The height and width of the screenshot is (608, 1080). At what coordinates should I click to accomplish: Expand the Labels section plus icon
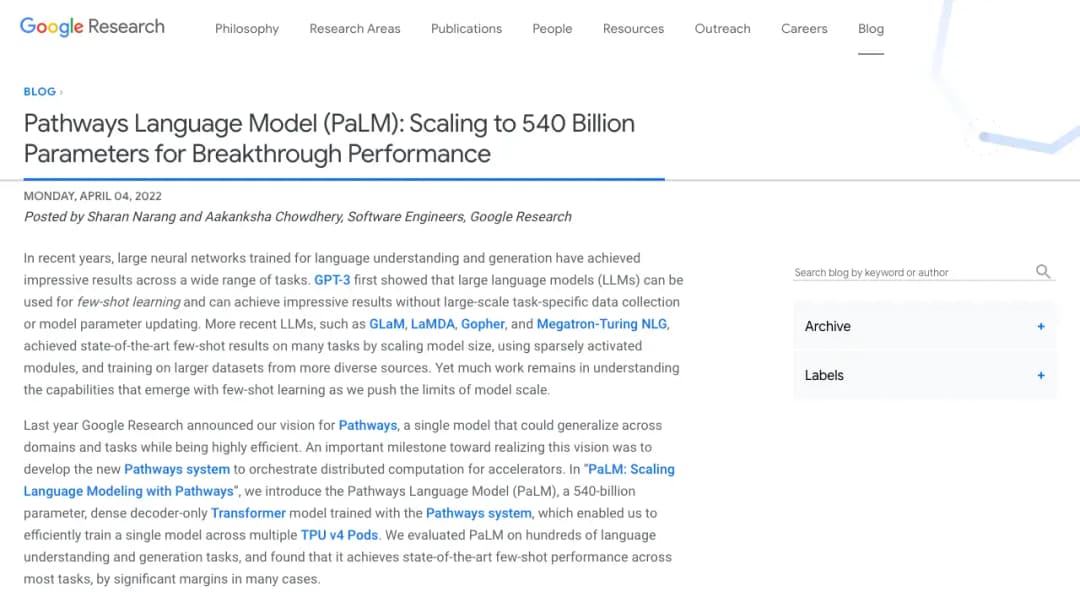coord(1041,375)
